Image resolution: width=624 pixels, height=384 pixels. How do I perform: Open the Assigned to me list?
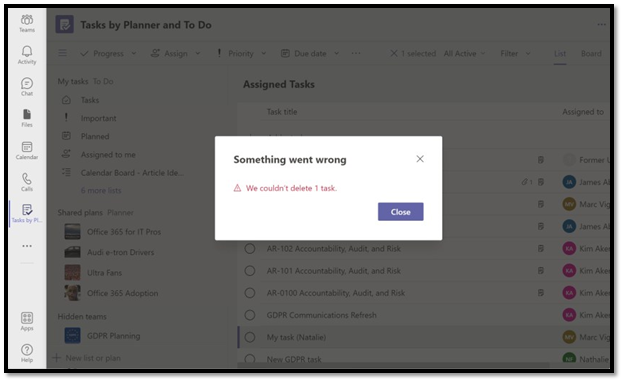(108, 154)
